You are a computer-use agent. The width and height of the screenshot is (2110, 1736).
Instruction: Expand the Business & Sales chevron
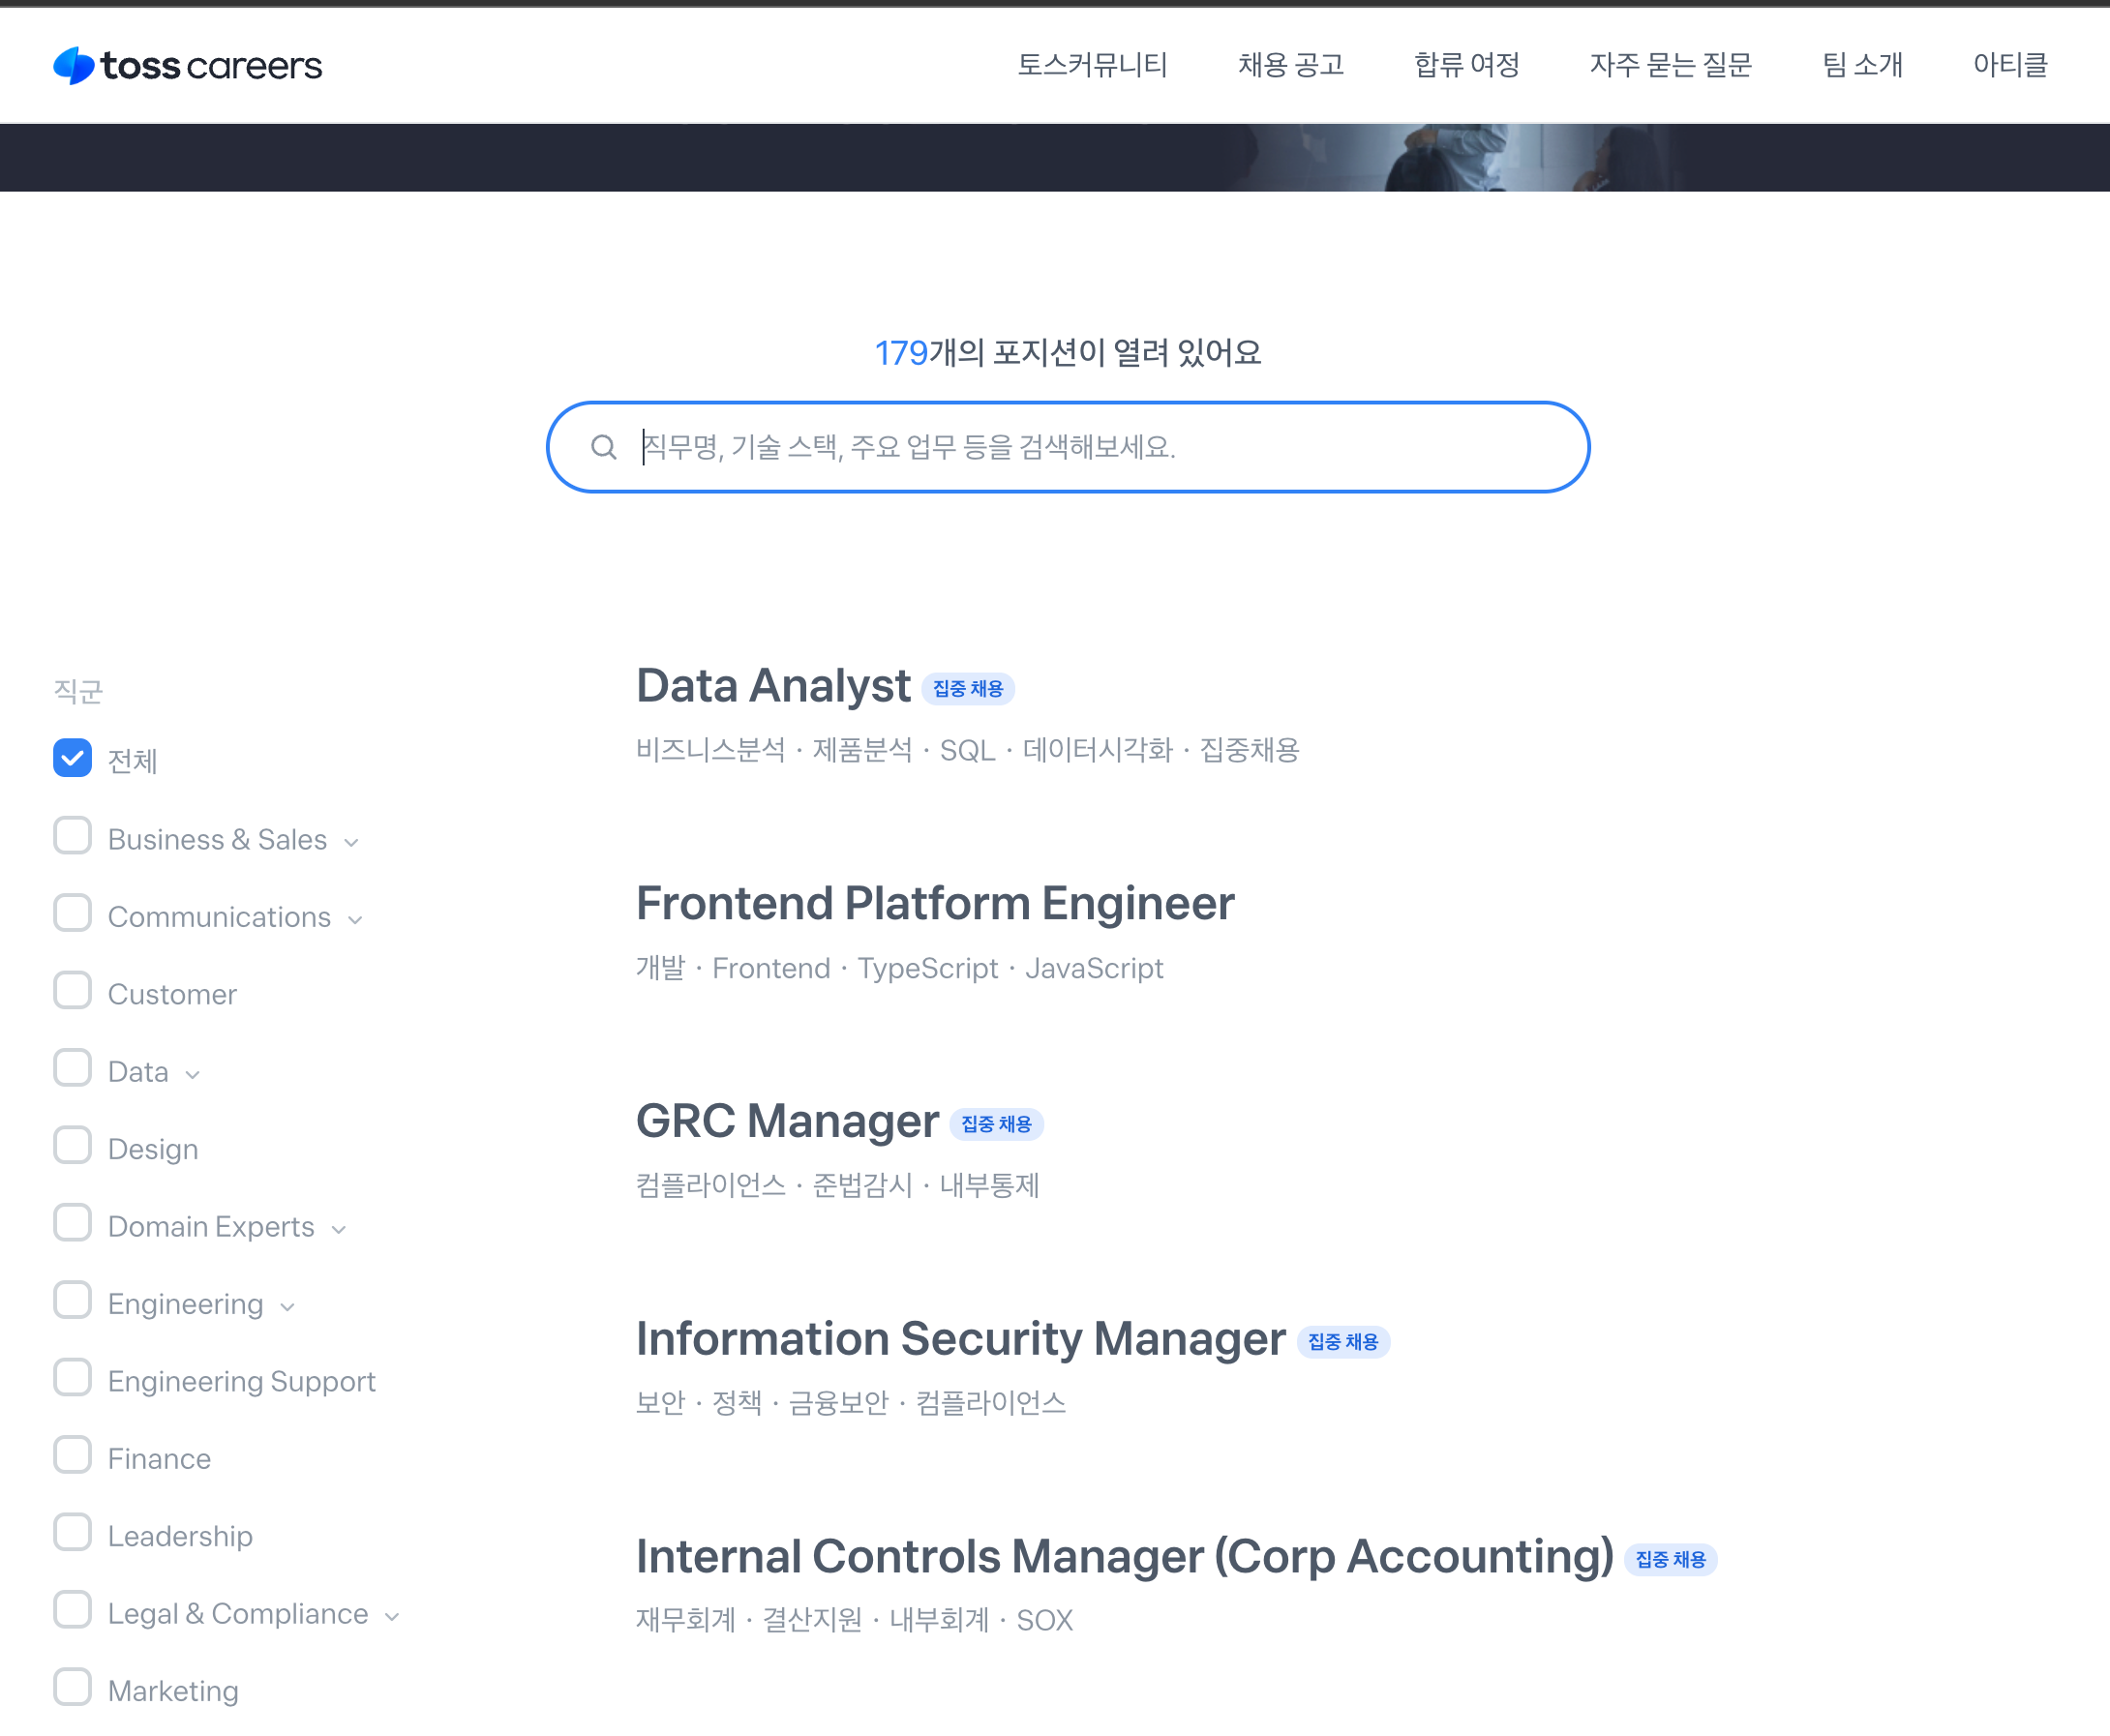click(x=351, y=842)
